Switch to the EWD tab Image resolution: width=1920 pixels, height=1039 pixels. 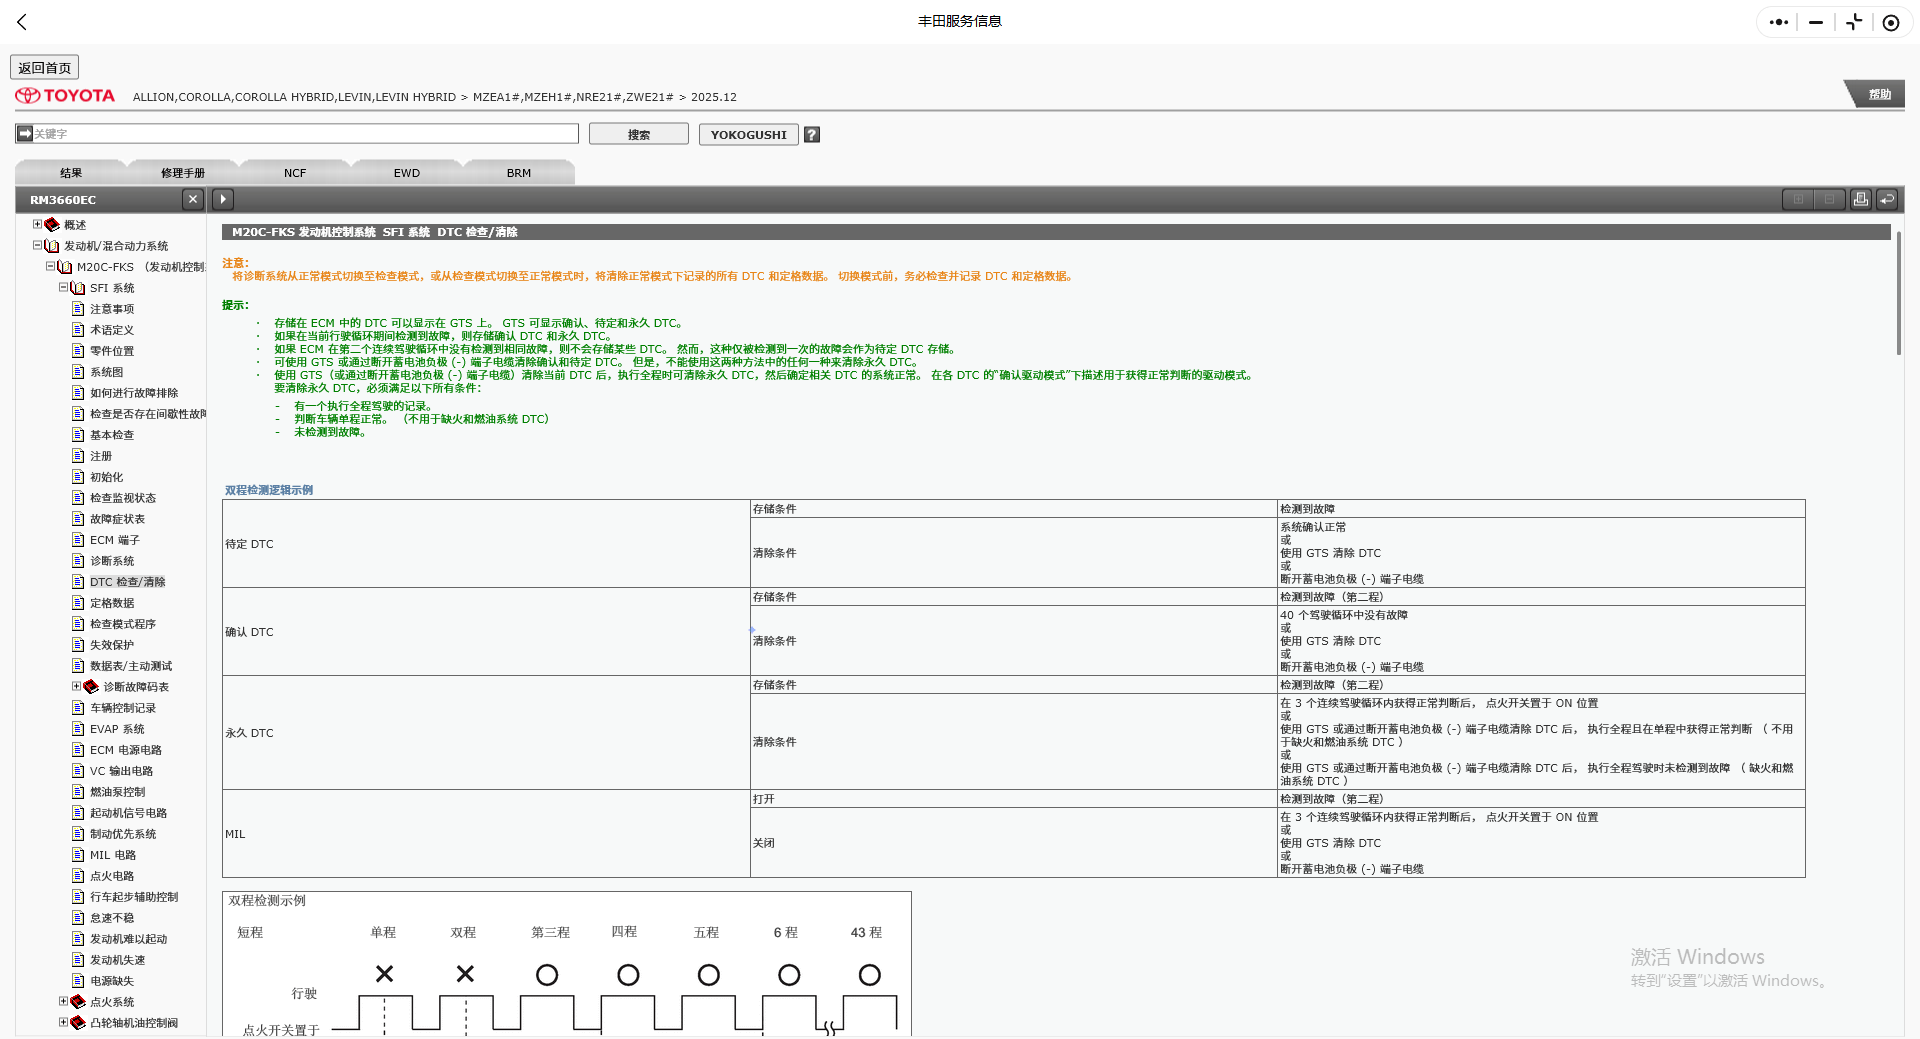click(x=407, y=172)
